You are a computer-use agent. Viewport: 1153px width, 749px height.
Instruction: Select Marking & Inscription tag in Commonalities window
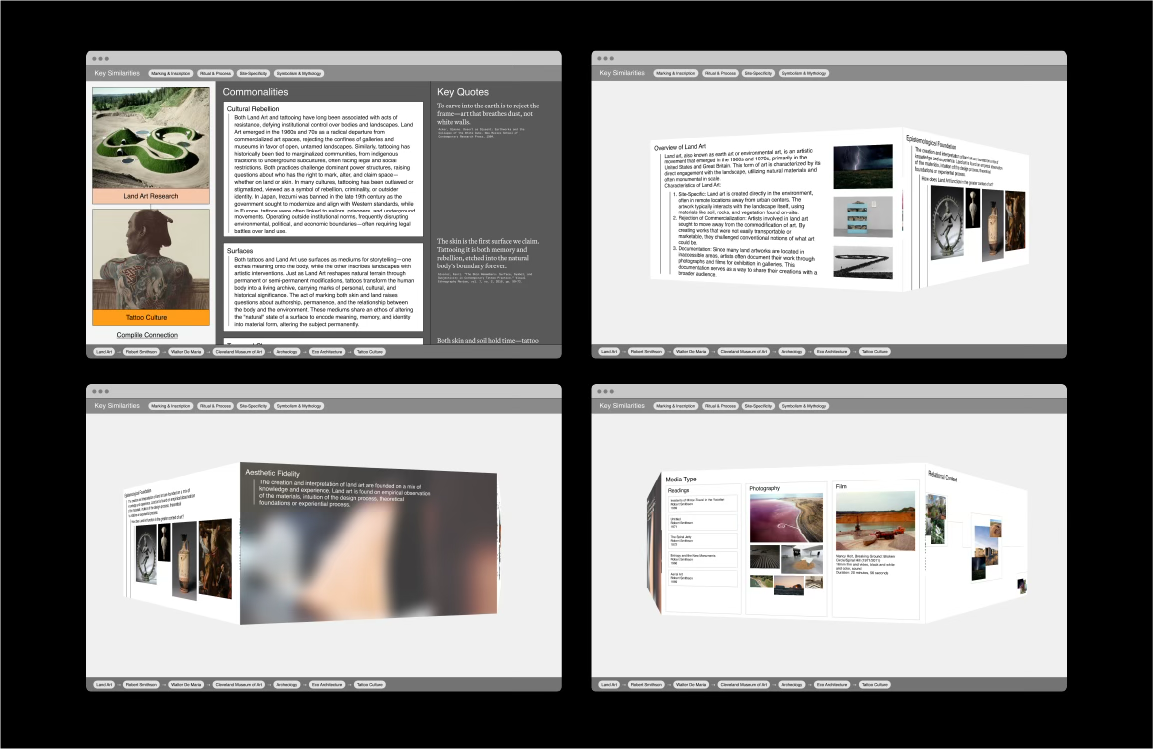point(171,73)
